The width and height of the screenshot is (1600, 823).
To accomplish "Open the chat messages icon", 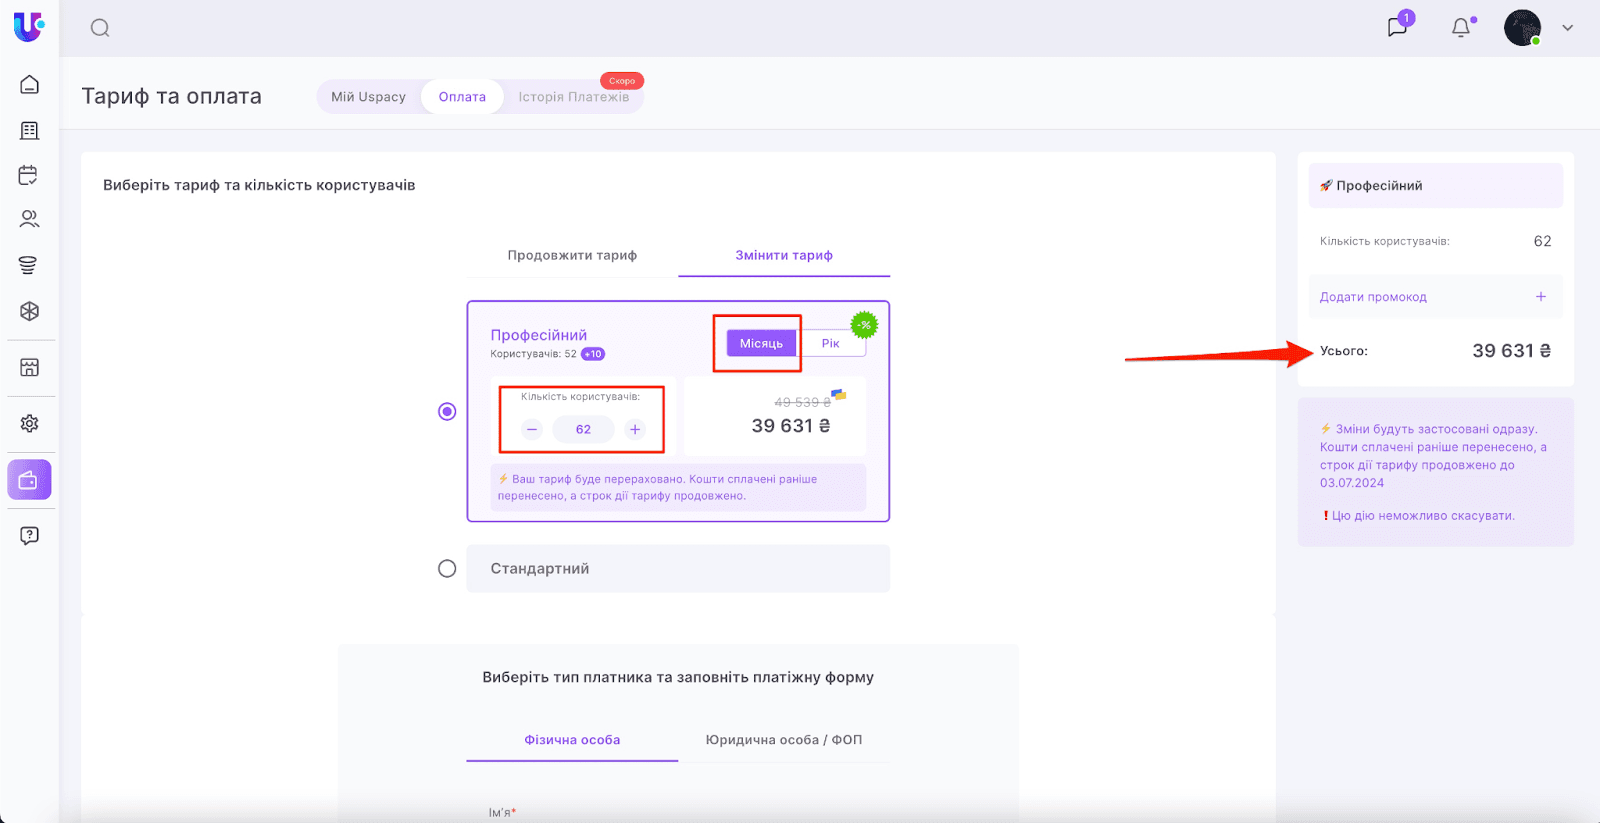I will [1397, 27].
